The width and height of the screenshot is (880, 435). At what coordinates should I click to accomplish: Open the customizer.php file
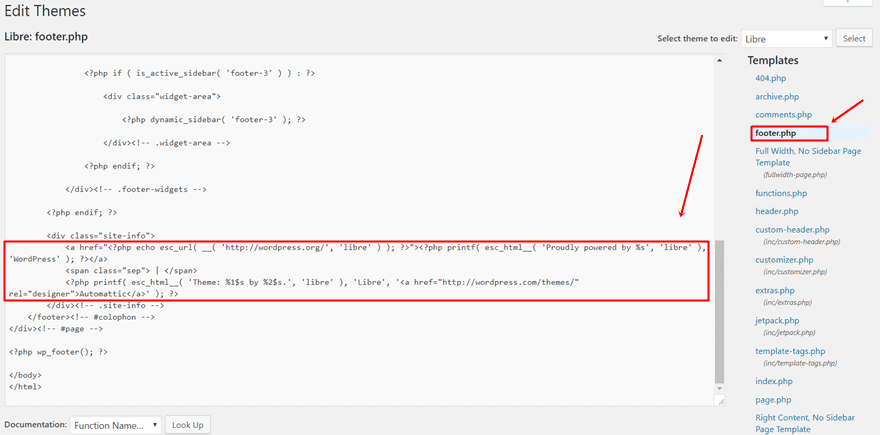tap(784, 260)
